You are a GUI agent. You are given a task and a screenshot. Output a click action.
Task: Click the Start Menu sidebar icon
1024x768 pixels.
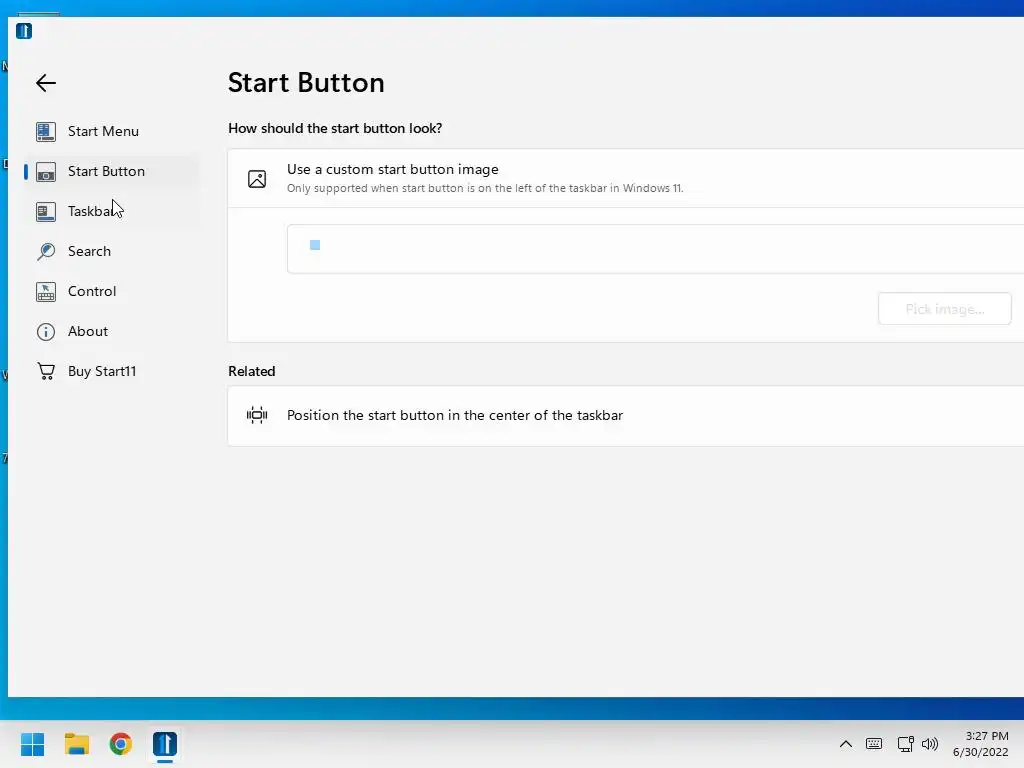(x=46, y=132)
